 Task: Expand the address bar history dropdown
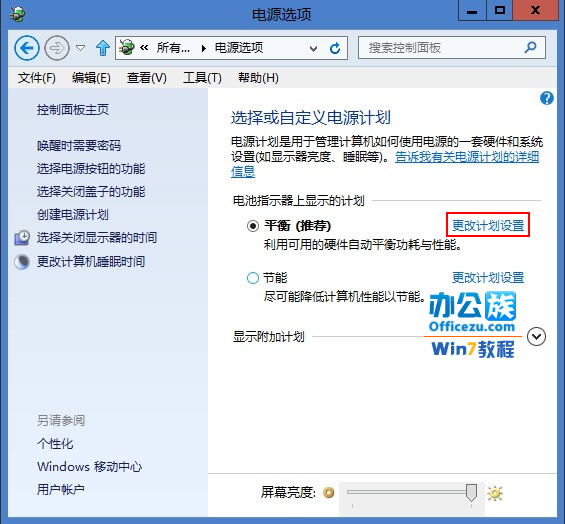[313, 49]
